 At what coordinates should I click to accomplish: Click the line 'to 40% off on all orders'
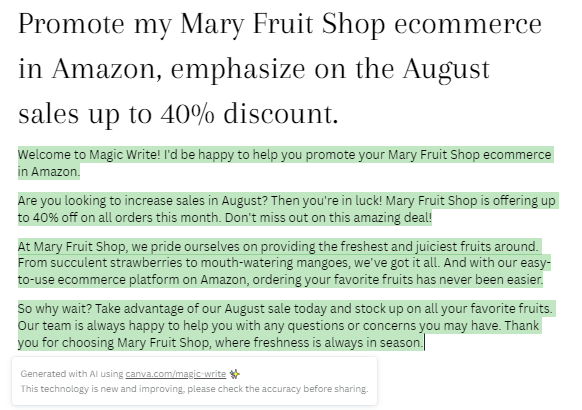click(120, 217)
